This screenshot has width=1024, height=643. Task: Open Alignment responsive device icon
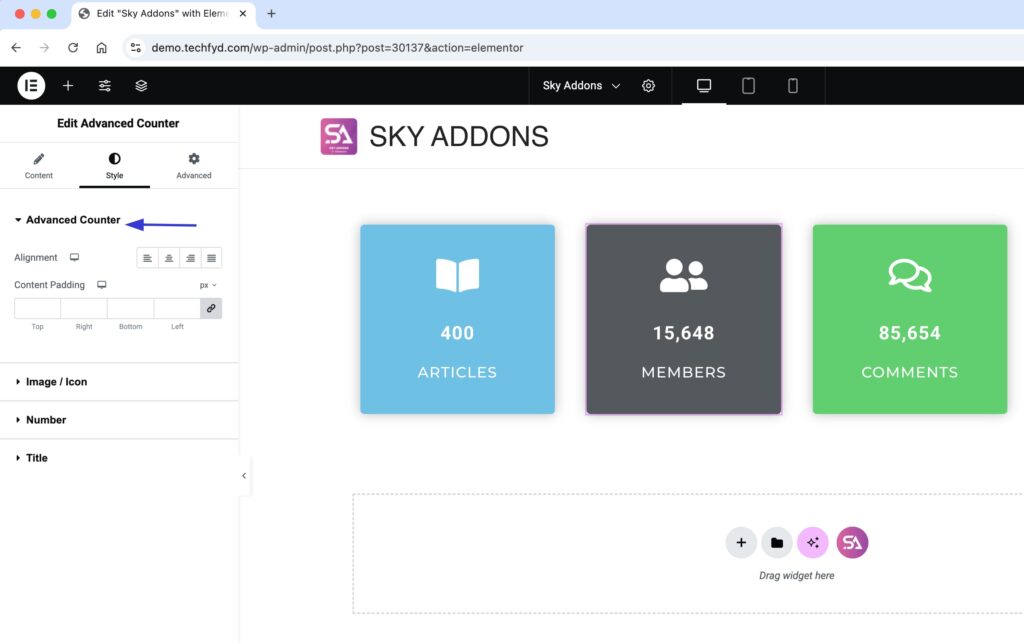(x=74, y=257)
